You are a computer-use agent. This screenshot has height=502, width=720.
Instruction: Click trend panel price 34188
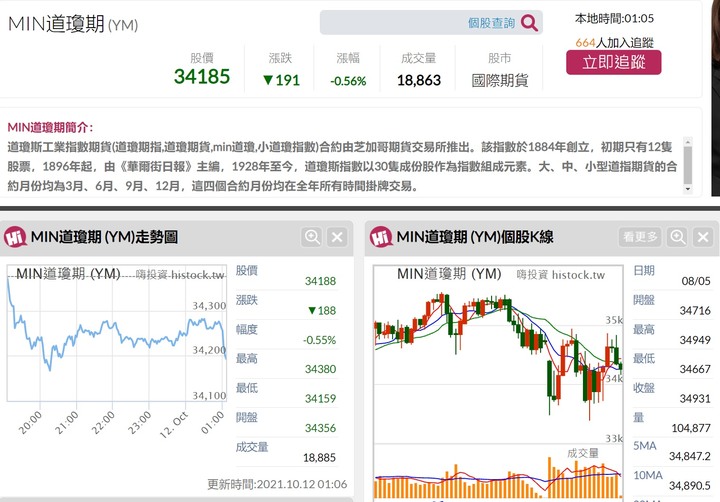(x=321, y=281)
